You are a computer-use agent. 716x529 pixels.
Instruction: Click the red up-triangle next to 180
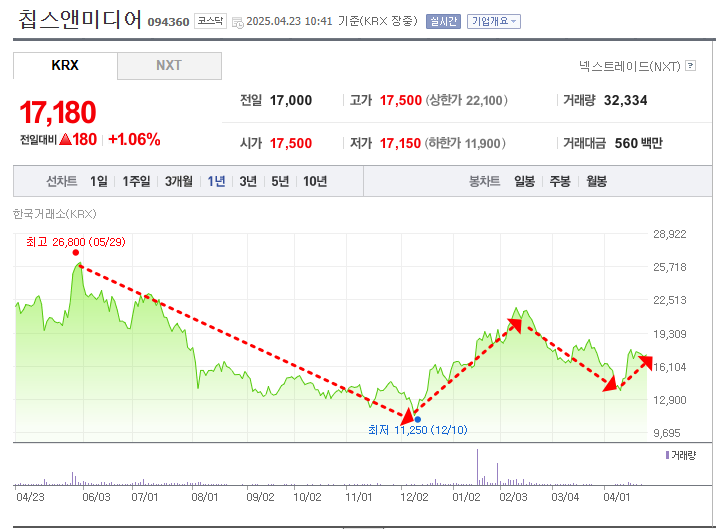click(x=65, y=139)
